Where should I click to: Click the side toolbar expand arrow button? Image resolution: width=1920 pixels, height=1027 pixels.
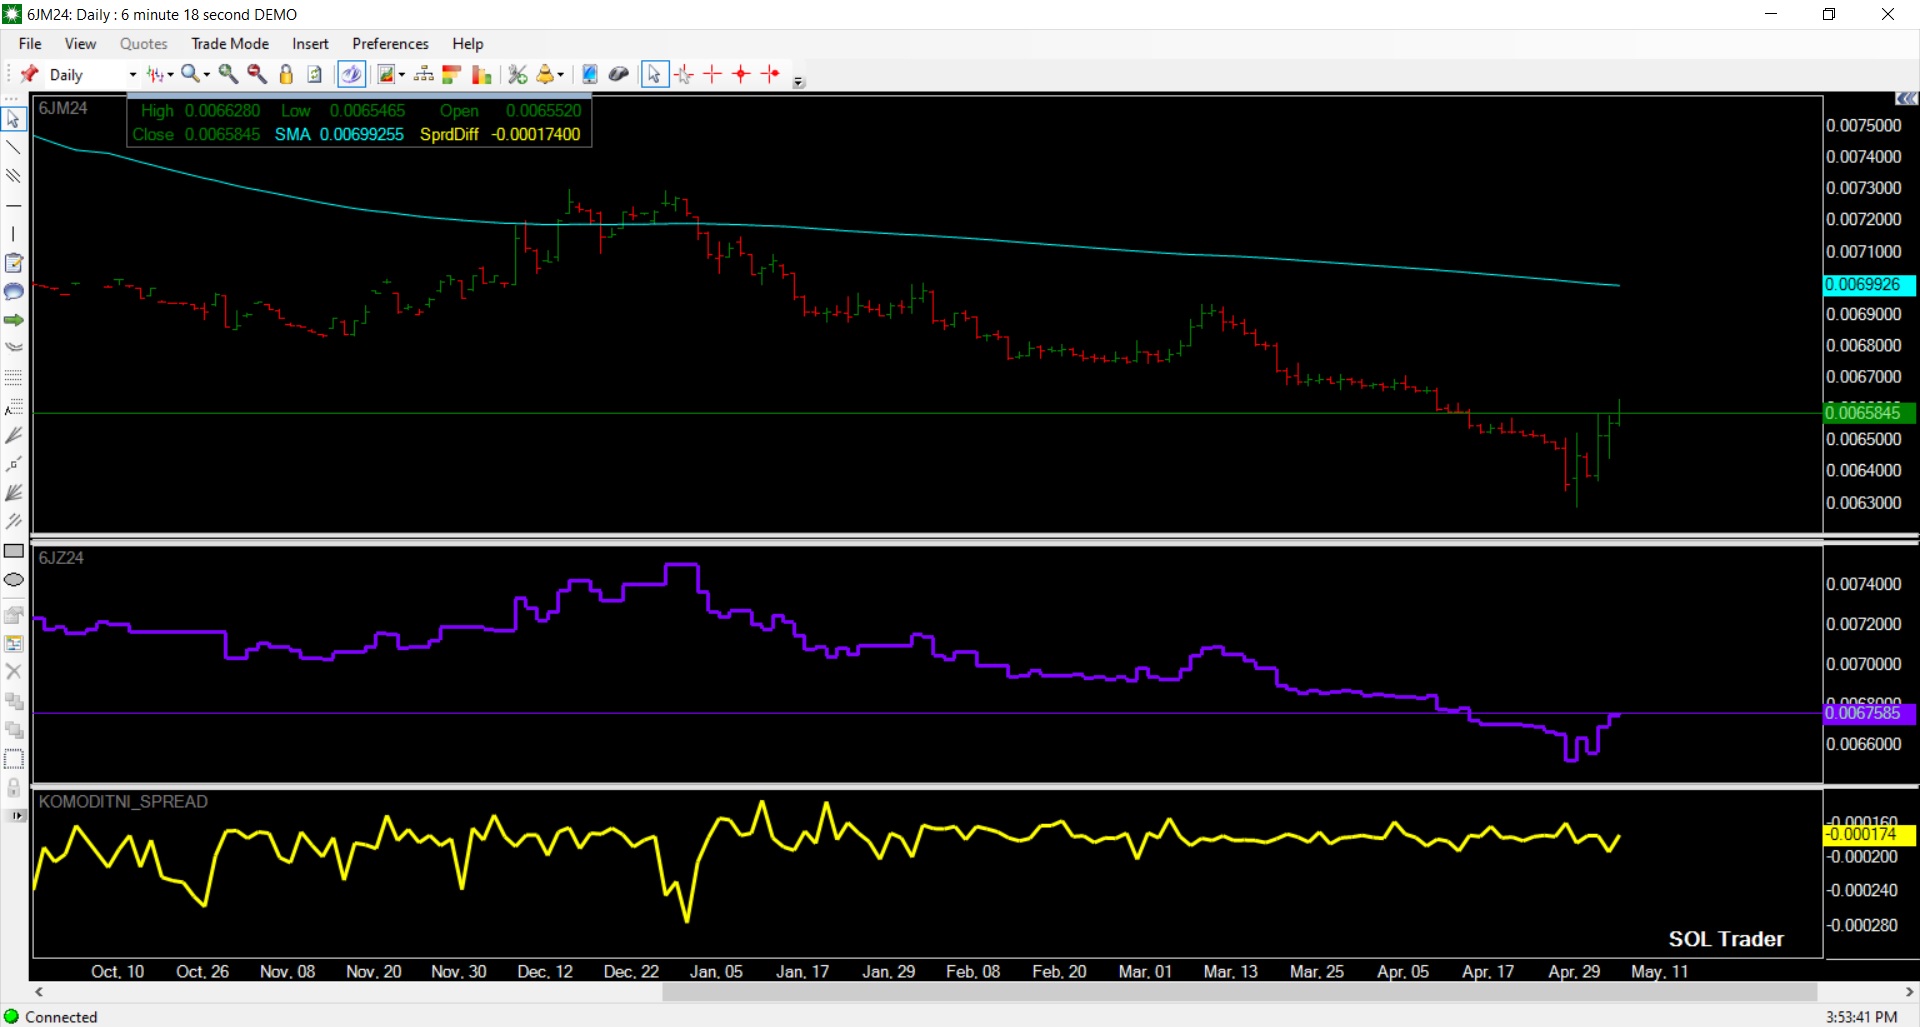15,816
